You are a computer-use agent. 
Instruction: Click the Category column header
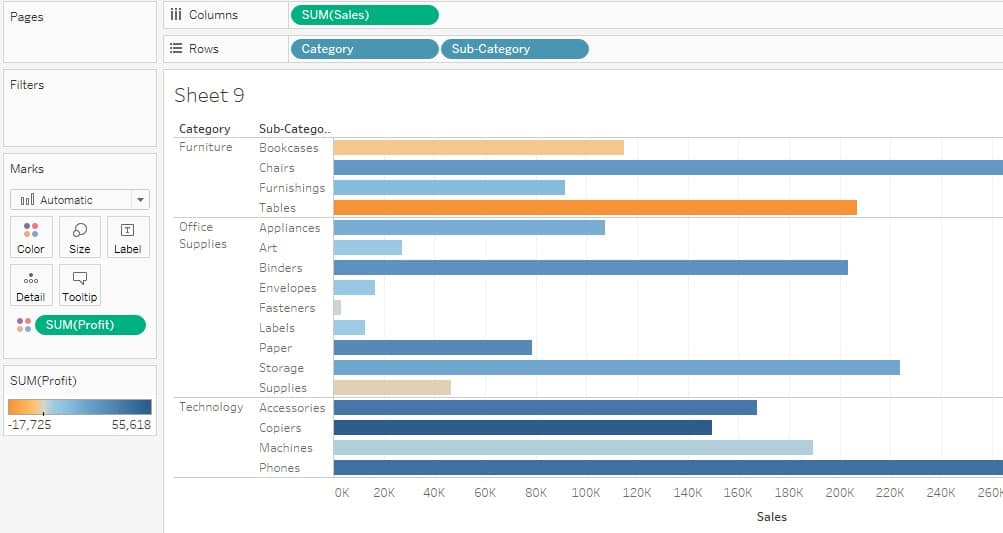point(204,129)
